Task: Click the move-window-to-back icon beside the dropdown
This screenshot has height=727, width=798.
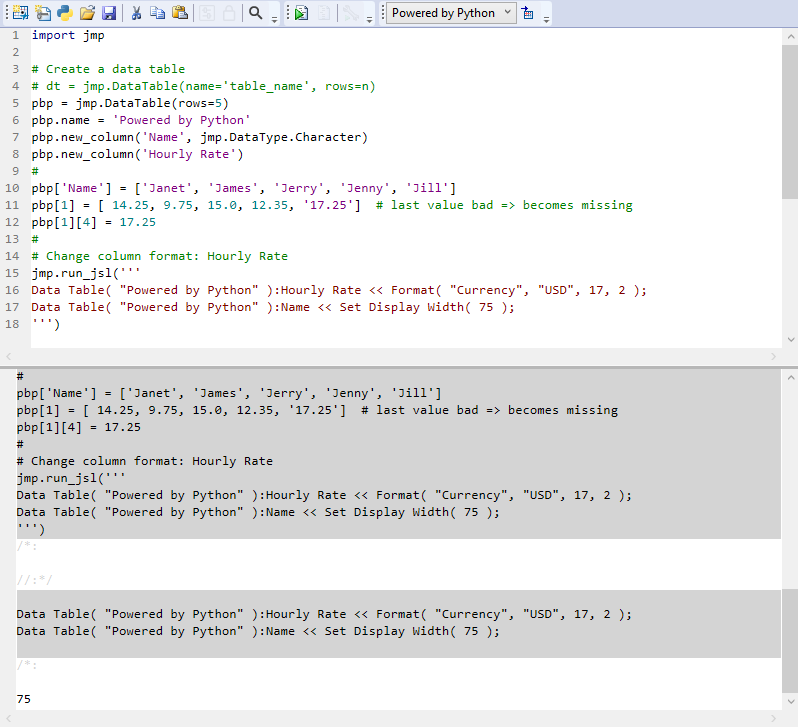Action: 528,13
